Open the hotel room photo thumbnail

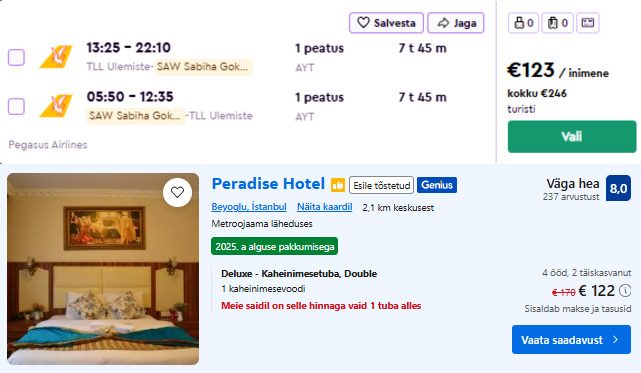coord(103,269)
